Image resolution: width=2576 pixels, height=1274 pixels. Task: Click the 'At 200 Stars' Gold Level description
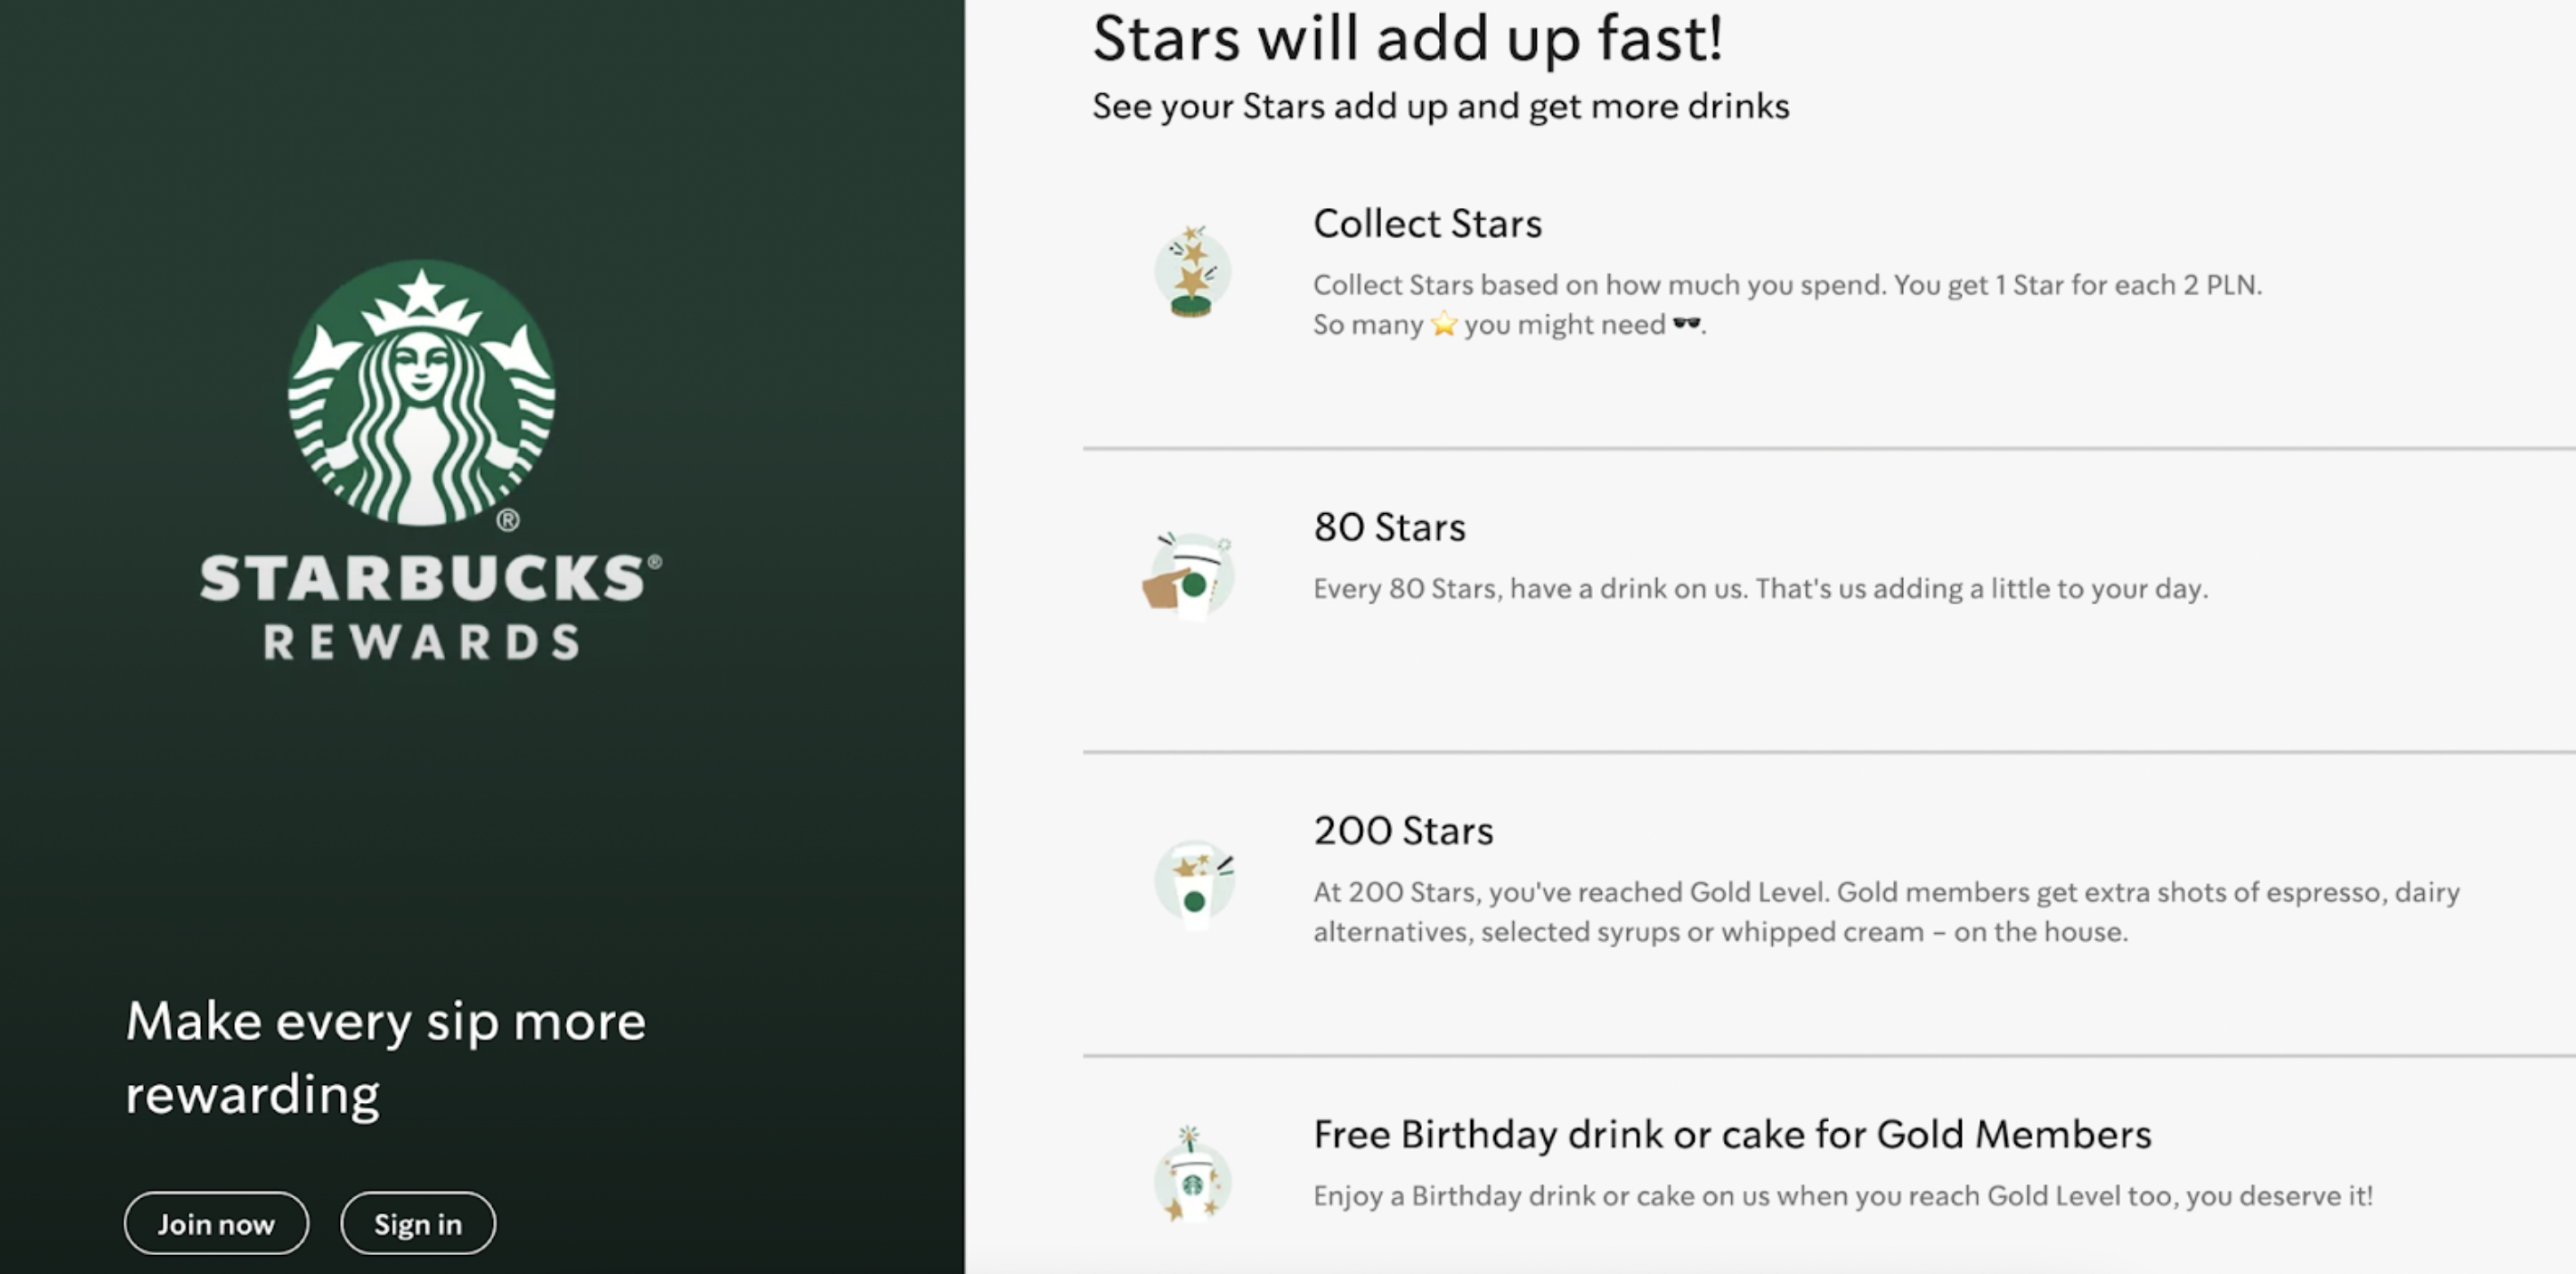[x=1885, y=912]
